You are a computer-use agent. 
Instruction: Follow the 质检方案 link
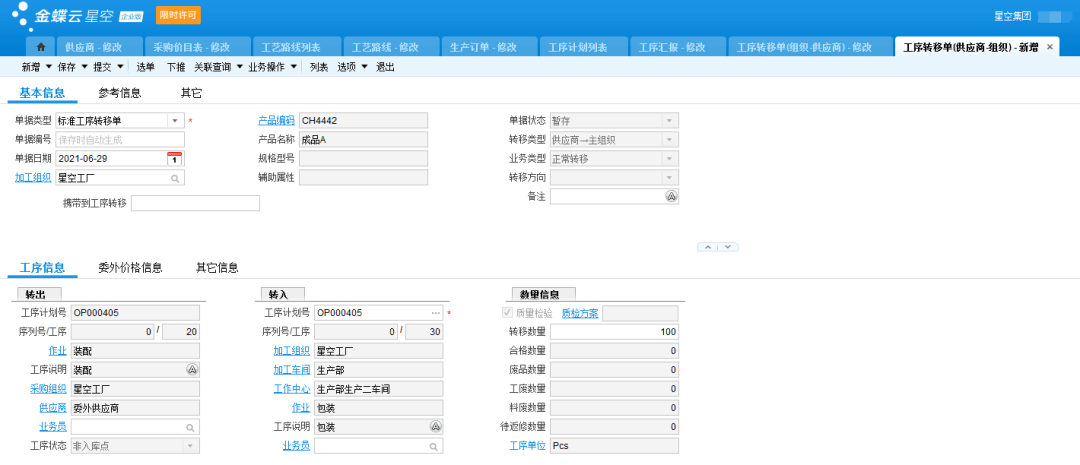tap(580, 313)
